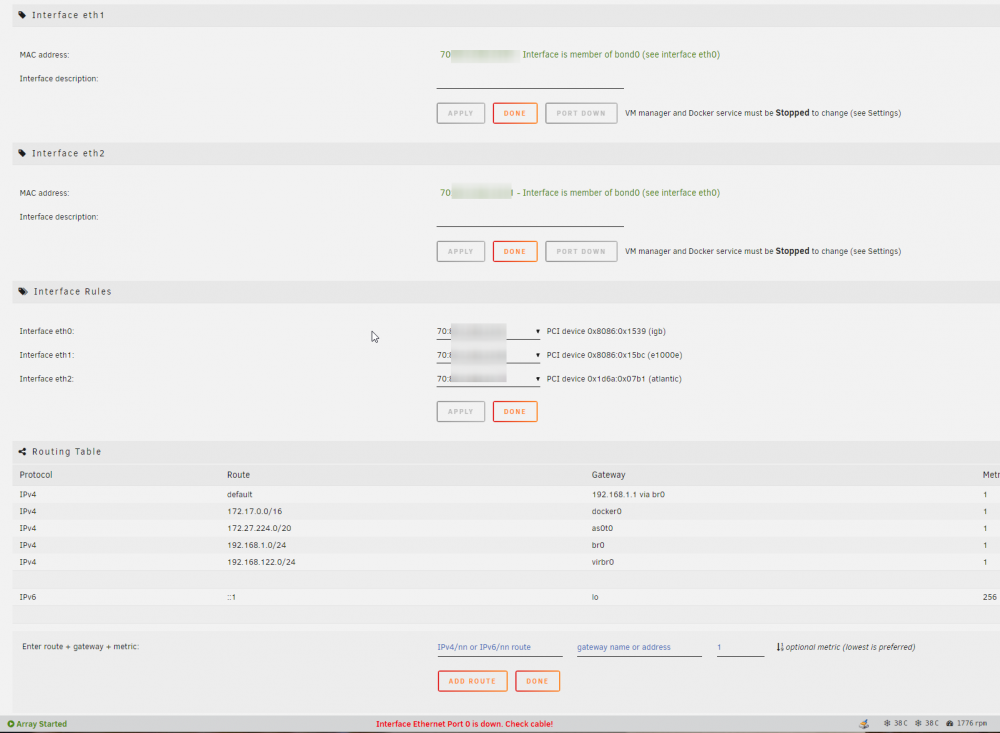Viewport: 1000px width, 733px height.
Task: Click the 1776 rpm fan reading
Action: (971, 723)
